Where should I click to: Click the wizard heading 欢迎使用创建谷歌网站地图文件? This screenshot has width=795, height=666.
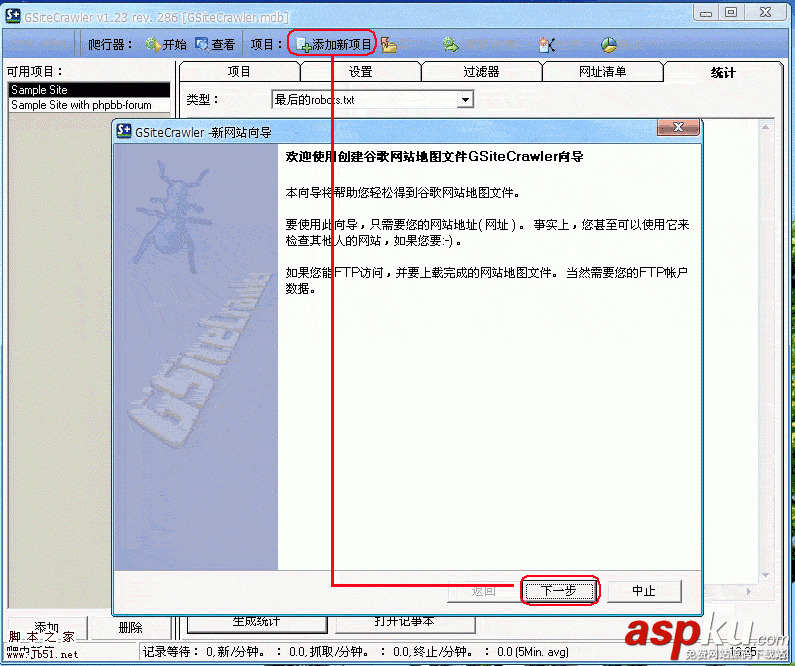[x=434, y=156]
